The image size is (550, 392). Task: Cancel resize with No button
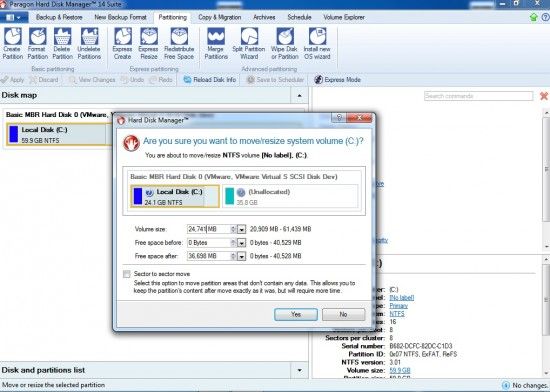click(343, 314)
